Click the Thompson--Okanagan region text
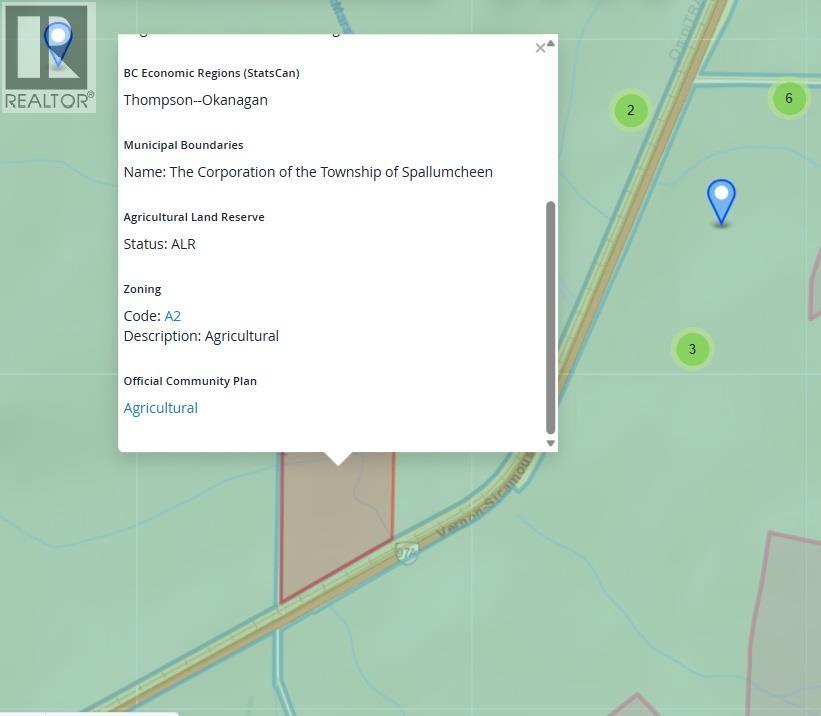The image size is (821, 716). pyautogui.click(x=195, y=100)
